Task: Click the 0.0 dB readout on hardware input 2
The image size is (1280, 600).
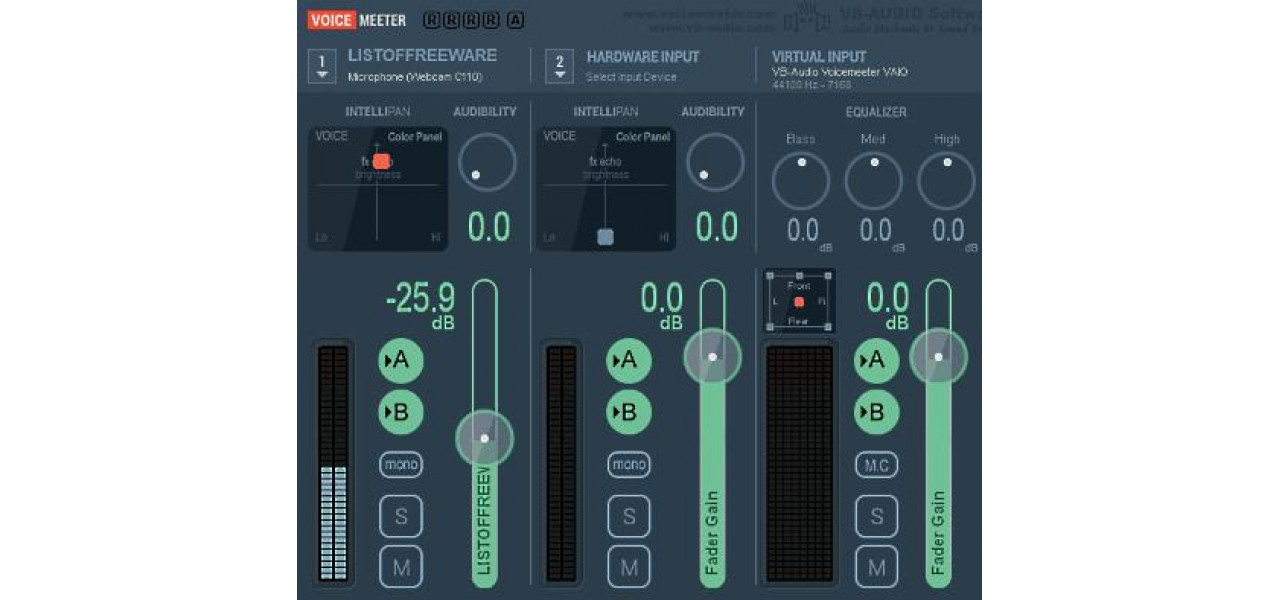Action: [x=662, y=305]
